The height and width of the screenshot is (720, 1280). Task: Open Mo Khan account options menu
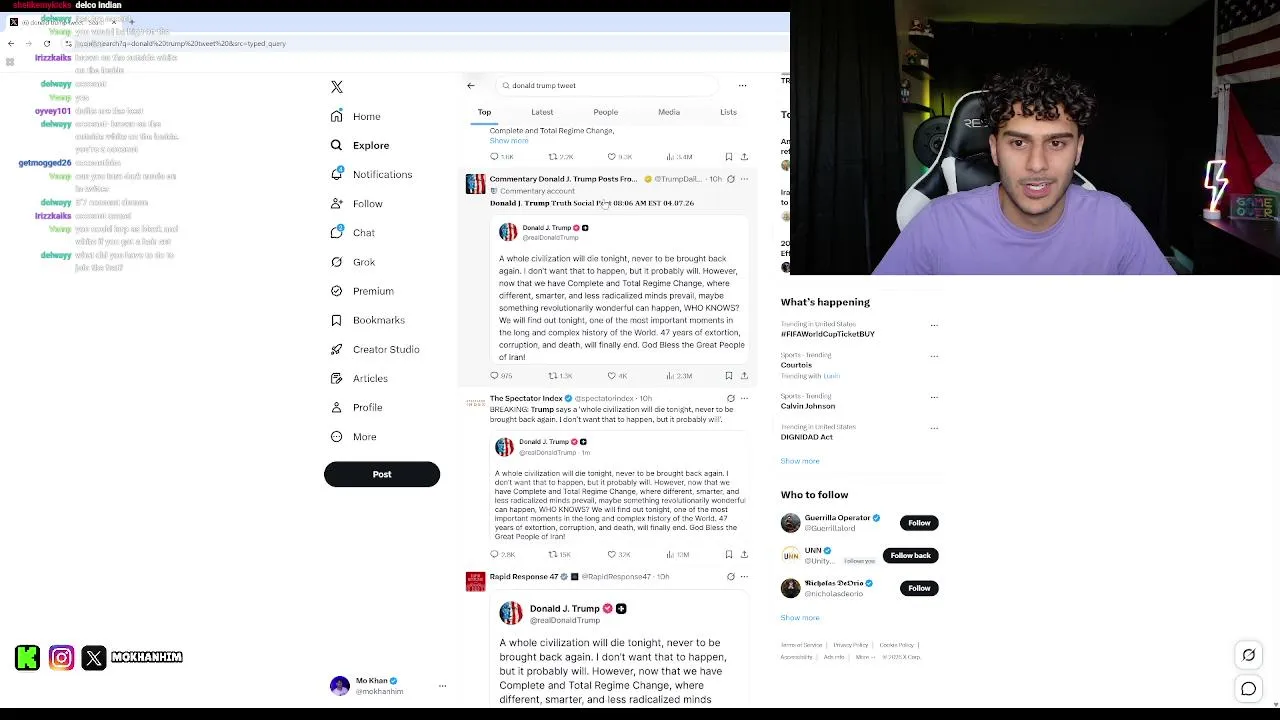[442, 686]
